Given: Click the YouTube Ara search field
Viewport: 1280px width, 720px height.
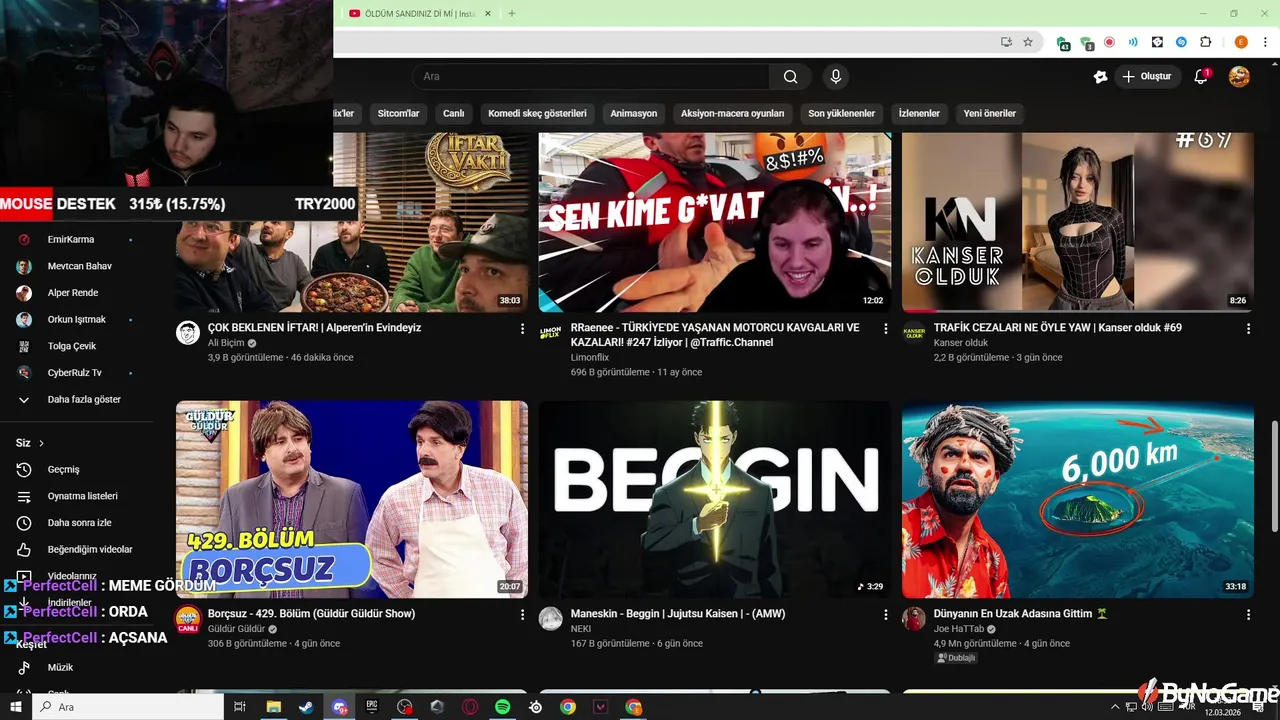Looking at the screenshot, I should (x=590, y=77).
